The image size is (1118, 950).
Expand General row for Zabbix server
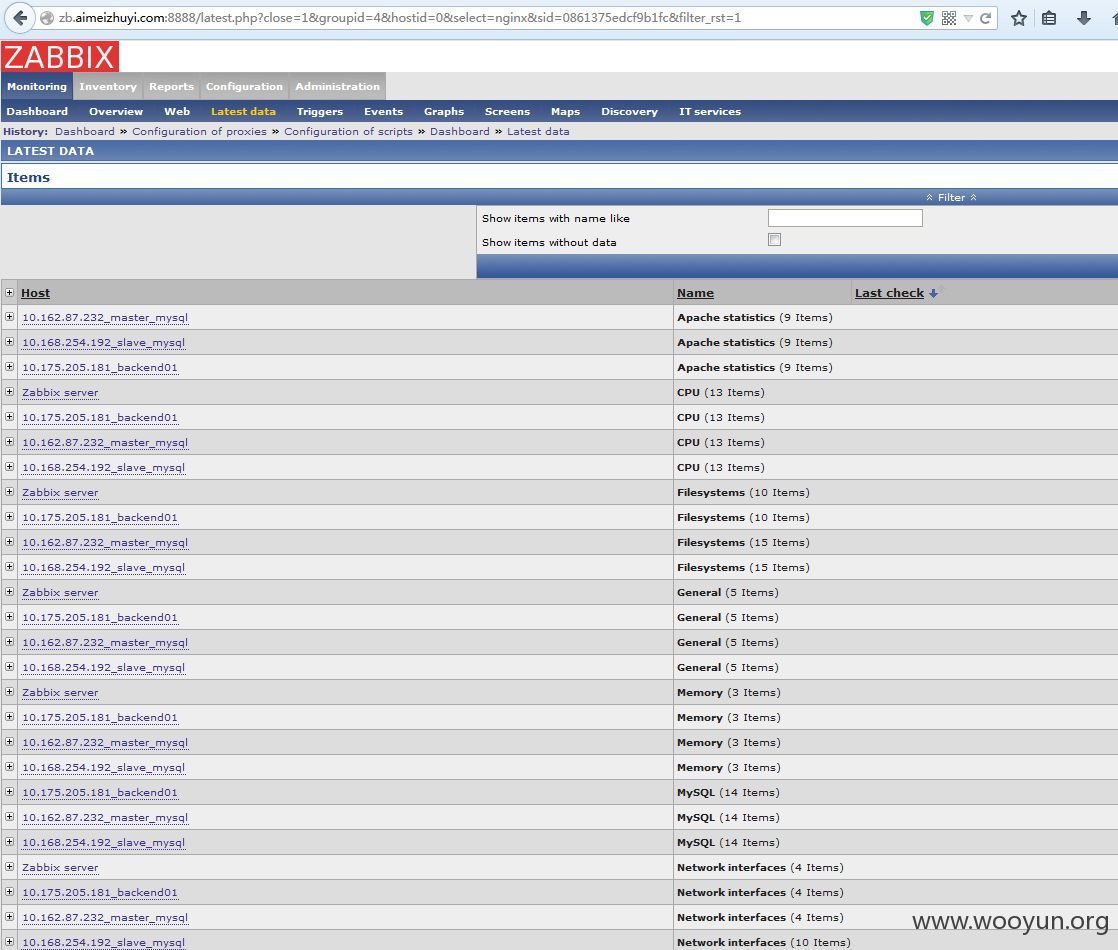click(x=9, y=591)
